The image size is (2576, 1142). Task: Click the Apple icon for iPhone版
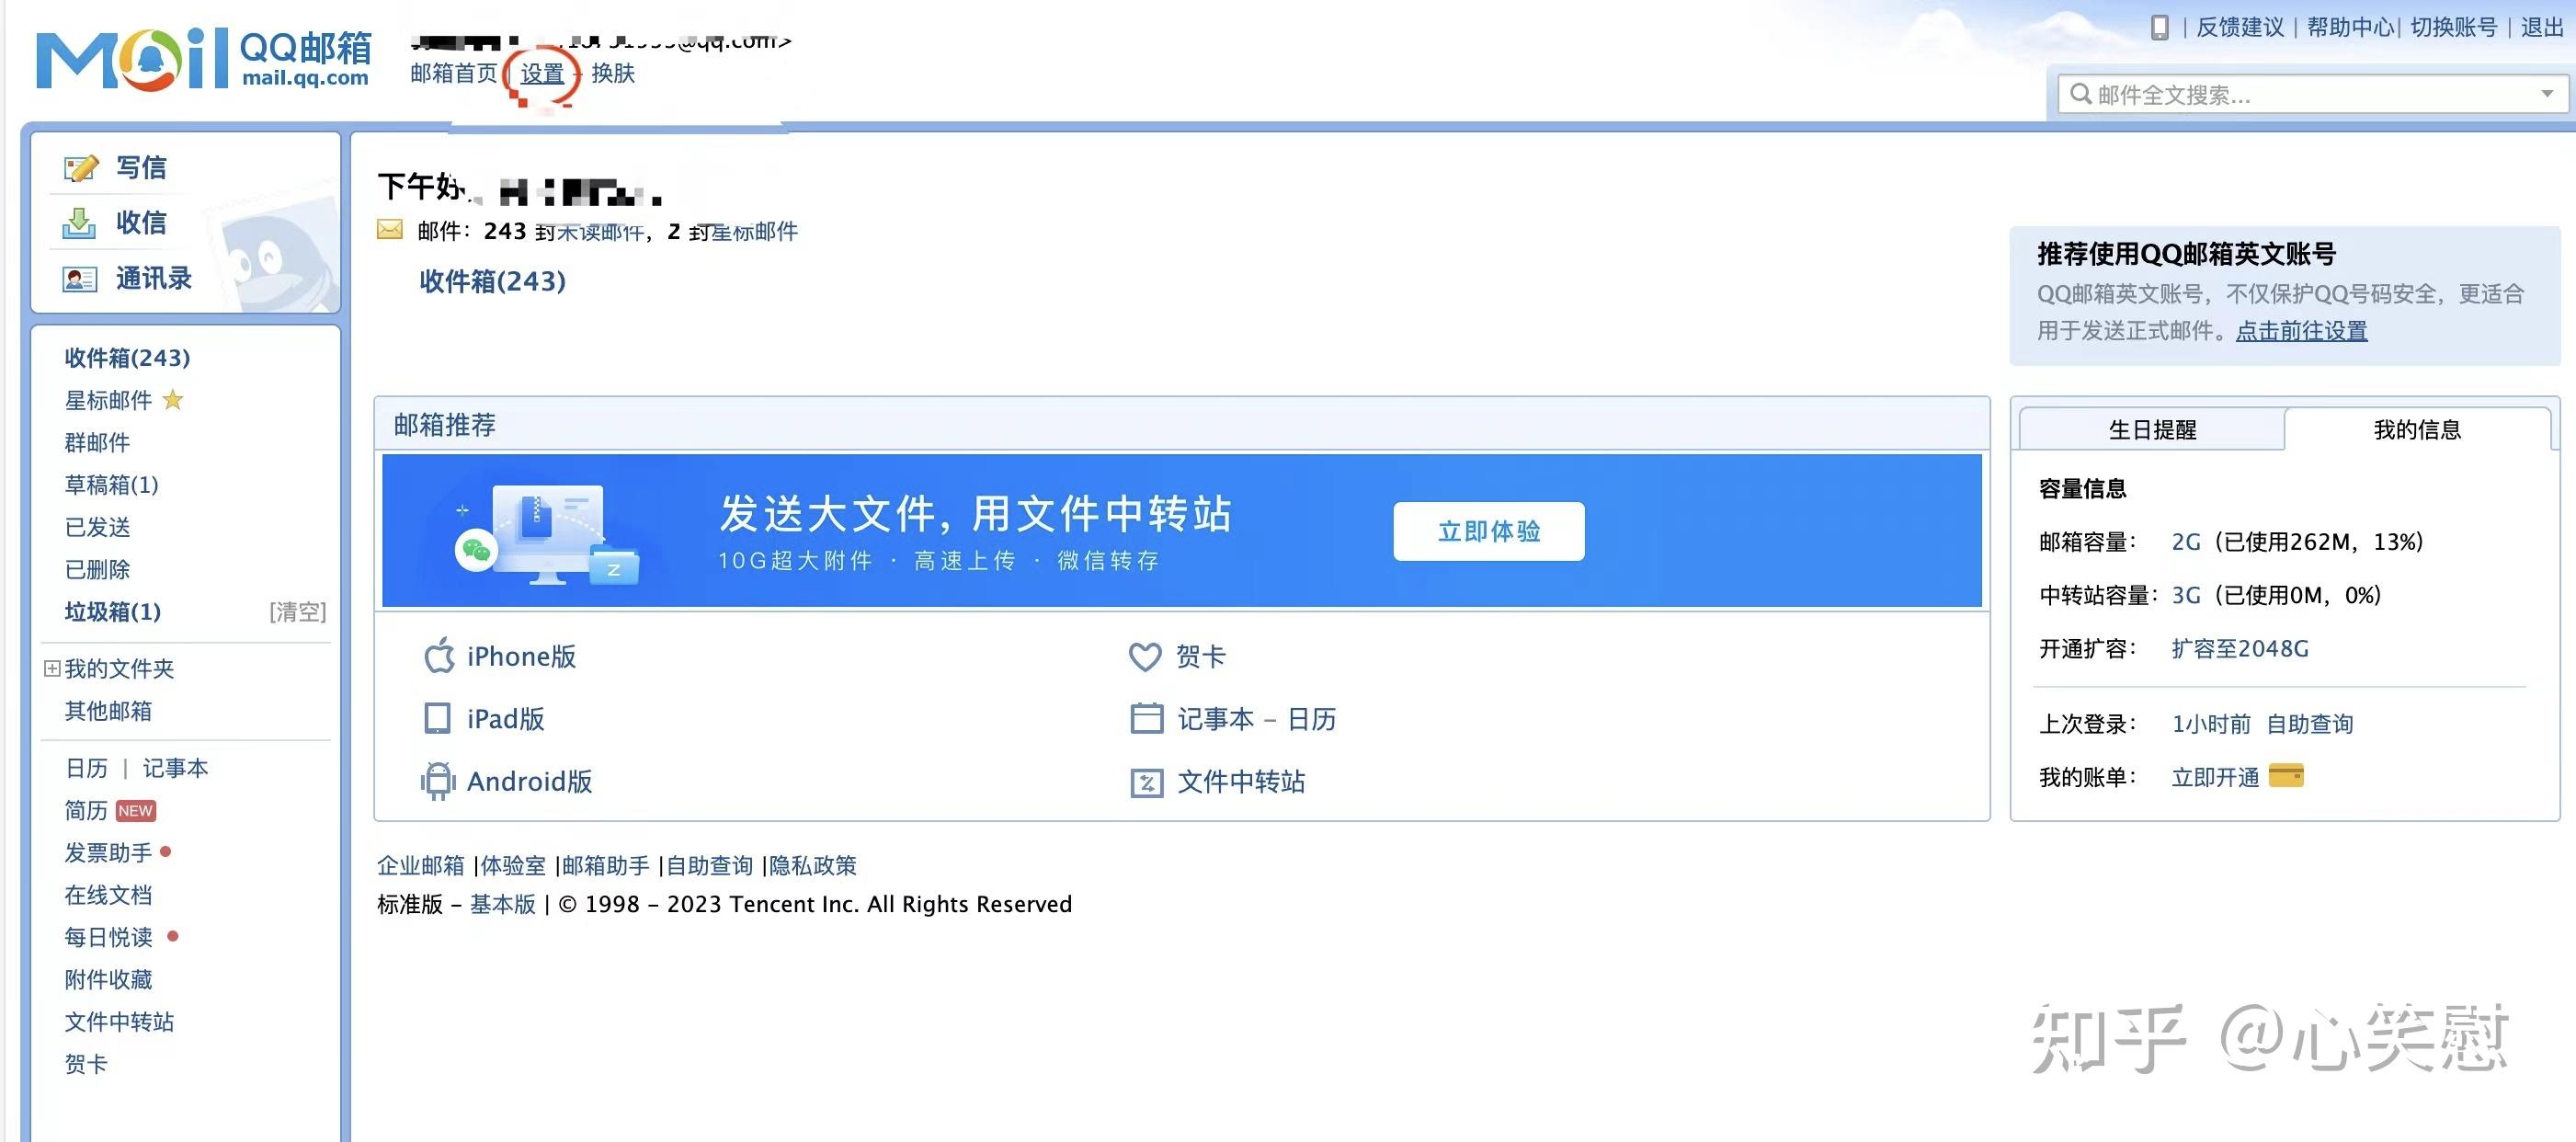(439, 656)
